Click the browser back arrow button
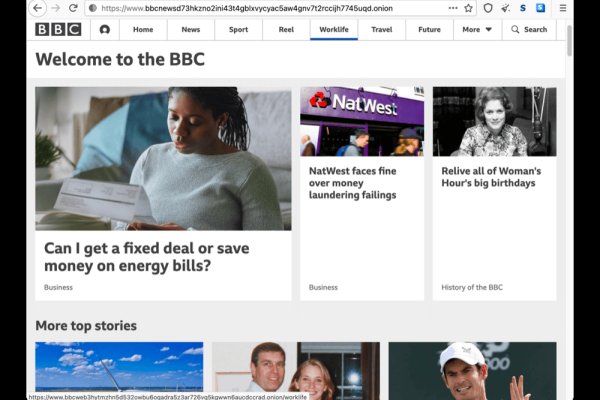This screenshot has height=400, width=600. coord(37,8)
